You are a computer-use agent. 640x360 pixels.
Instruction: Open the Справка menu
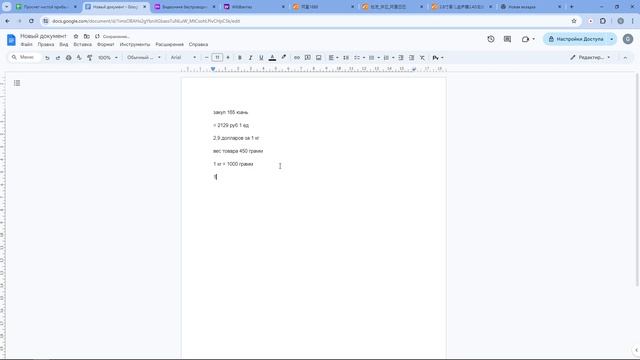[198, 44]
